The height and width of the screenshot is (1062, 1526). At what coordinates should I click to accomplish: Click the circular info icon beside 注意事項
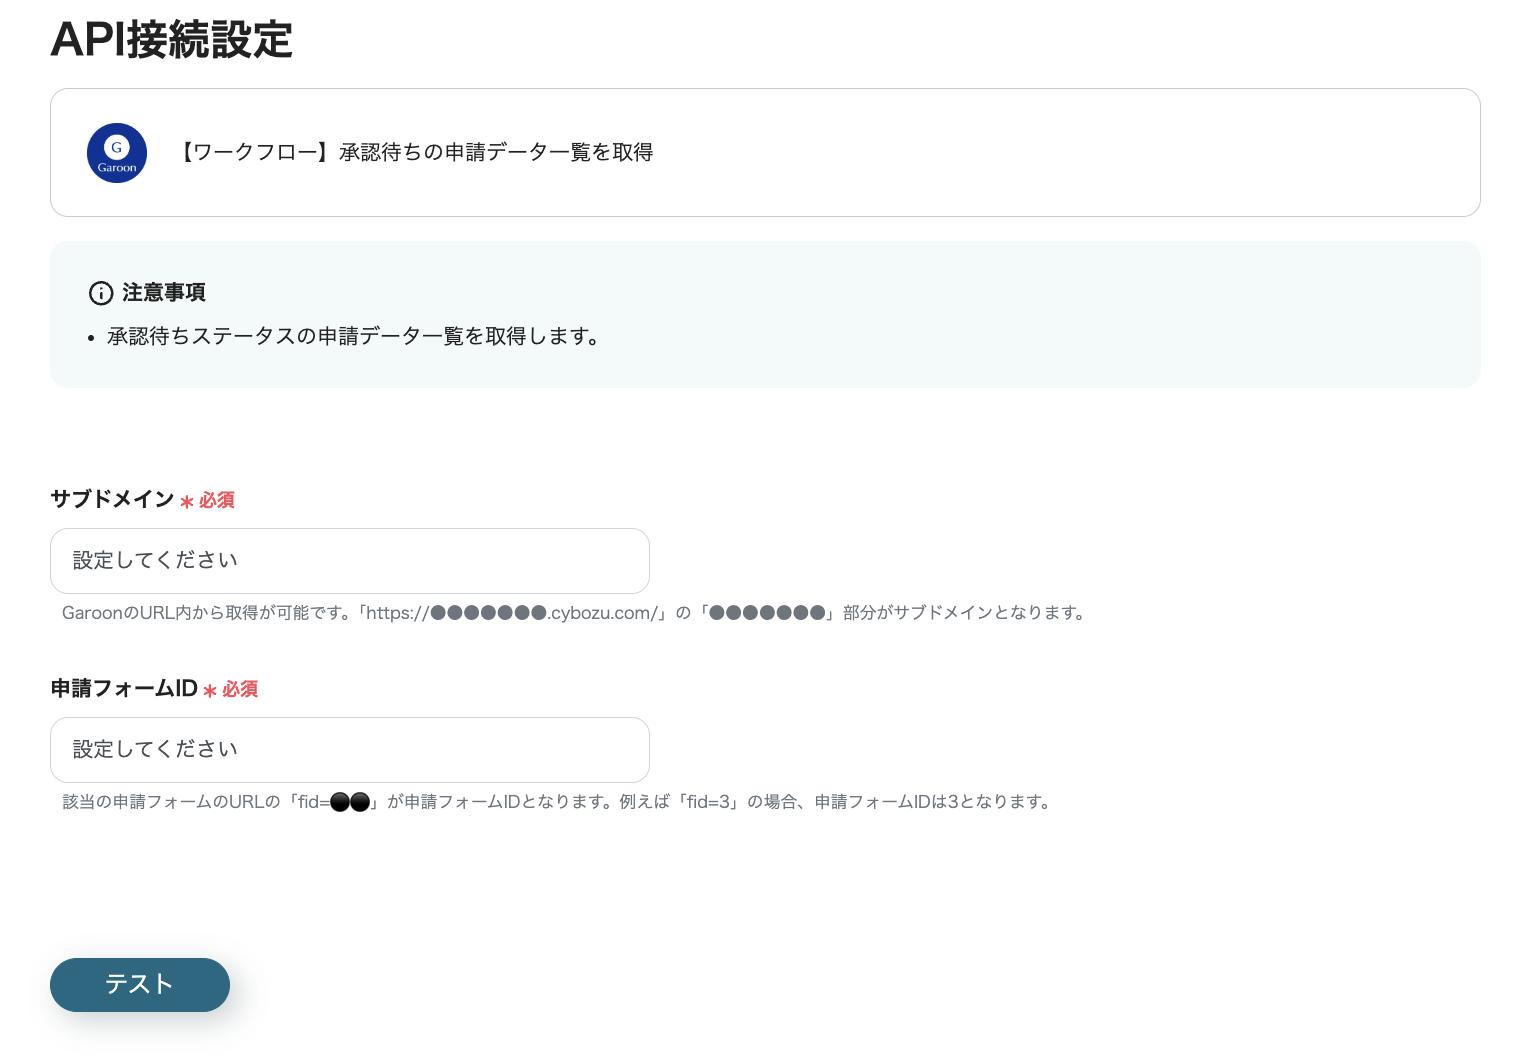point(101,293)
